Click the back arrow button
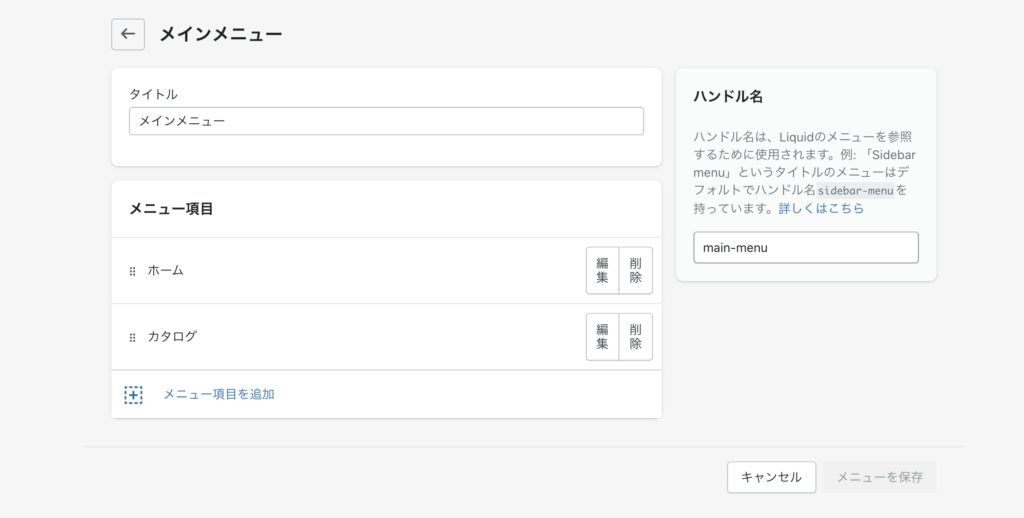 point(127,34)
